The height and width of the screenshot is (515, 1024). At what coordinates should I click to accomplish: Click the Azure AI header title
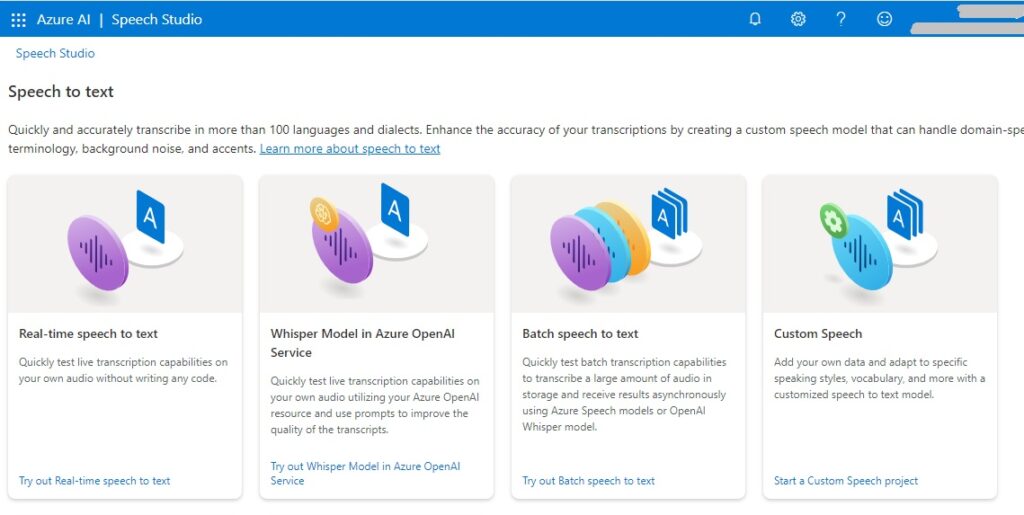pyautogui.click(x=68, y=19)
